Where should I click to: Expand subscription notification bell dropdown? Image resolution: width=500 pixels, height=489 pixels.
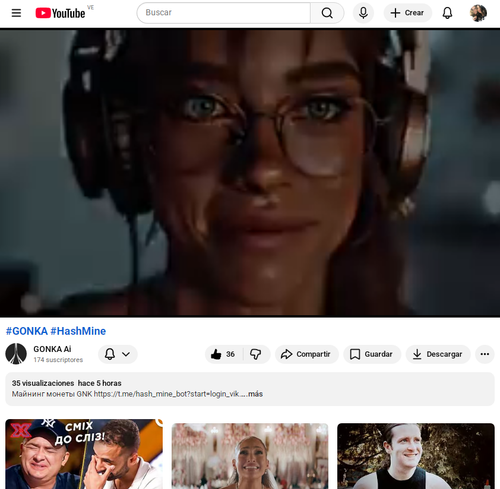click(x=117, y=354)
